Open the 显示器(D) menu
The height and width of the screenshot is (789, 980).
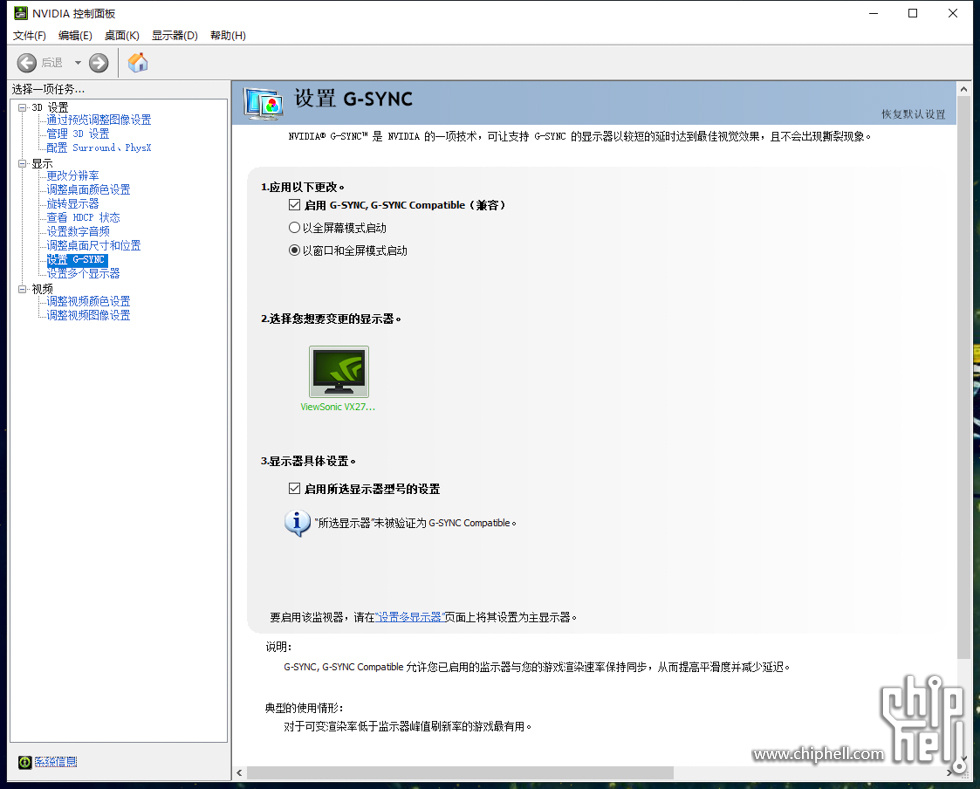tap(174, 36)
